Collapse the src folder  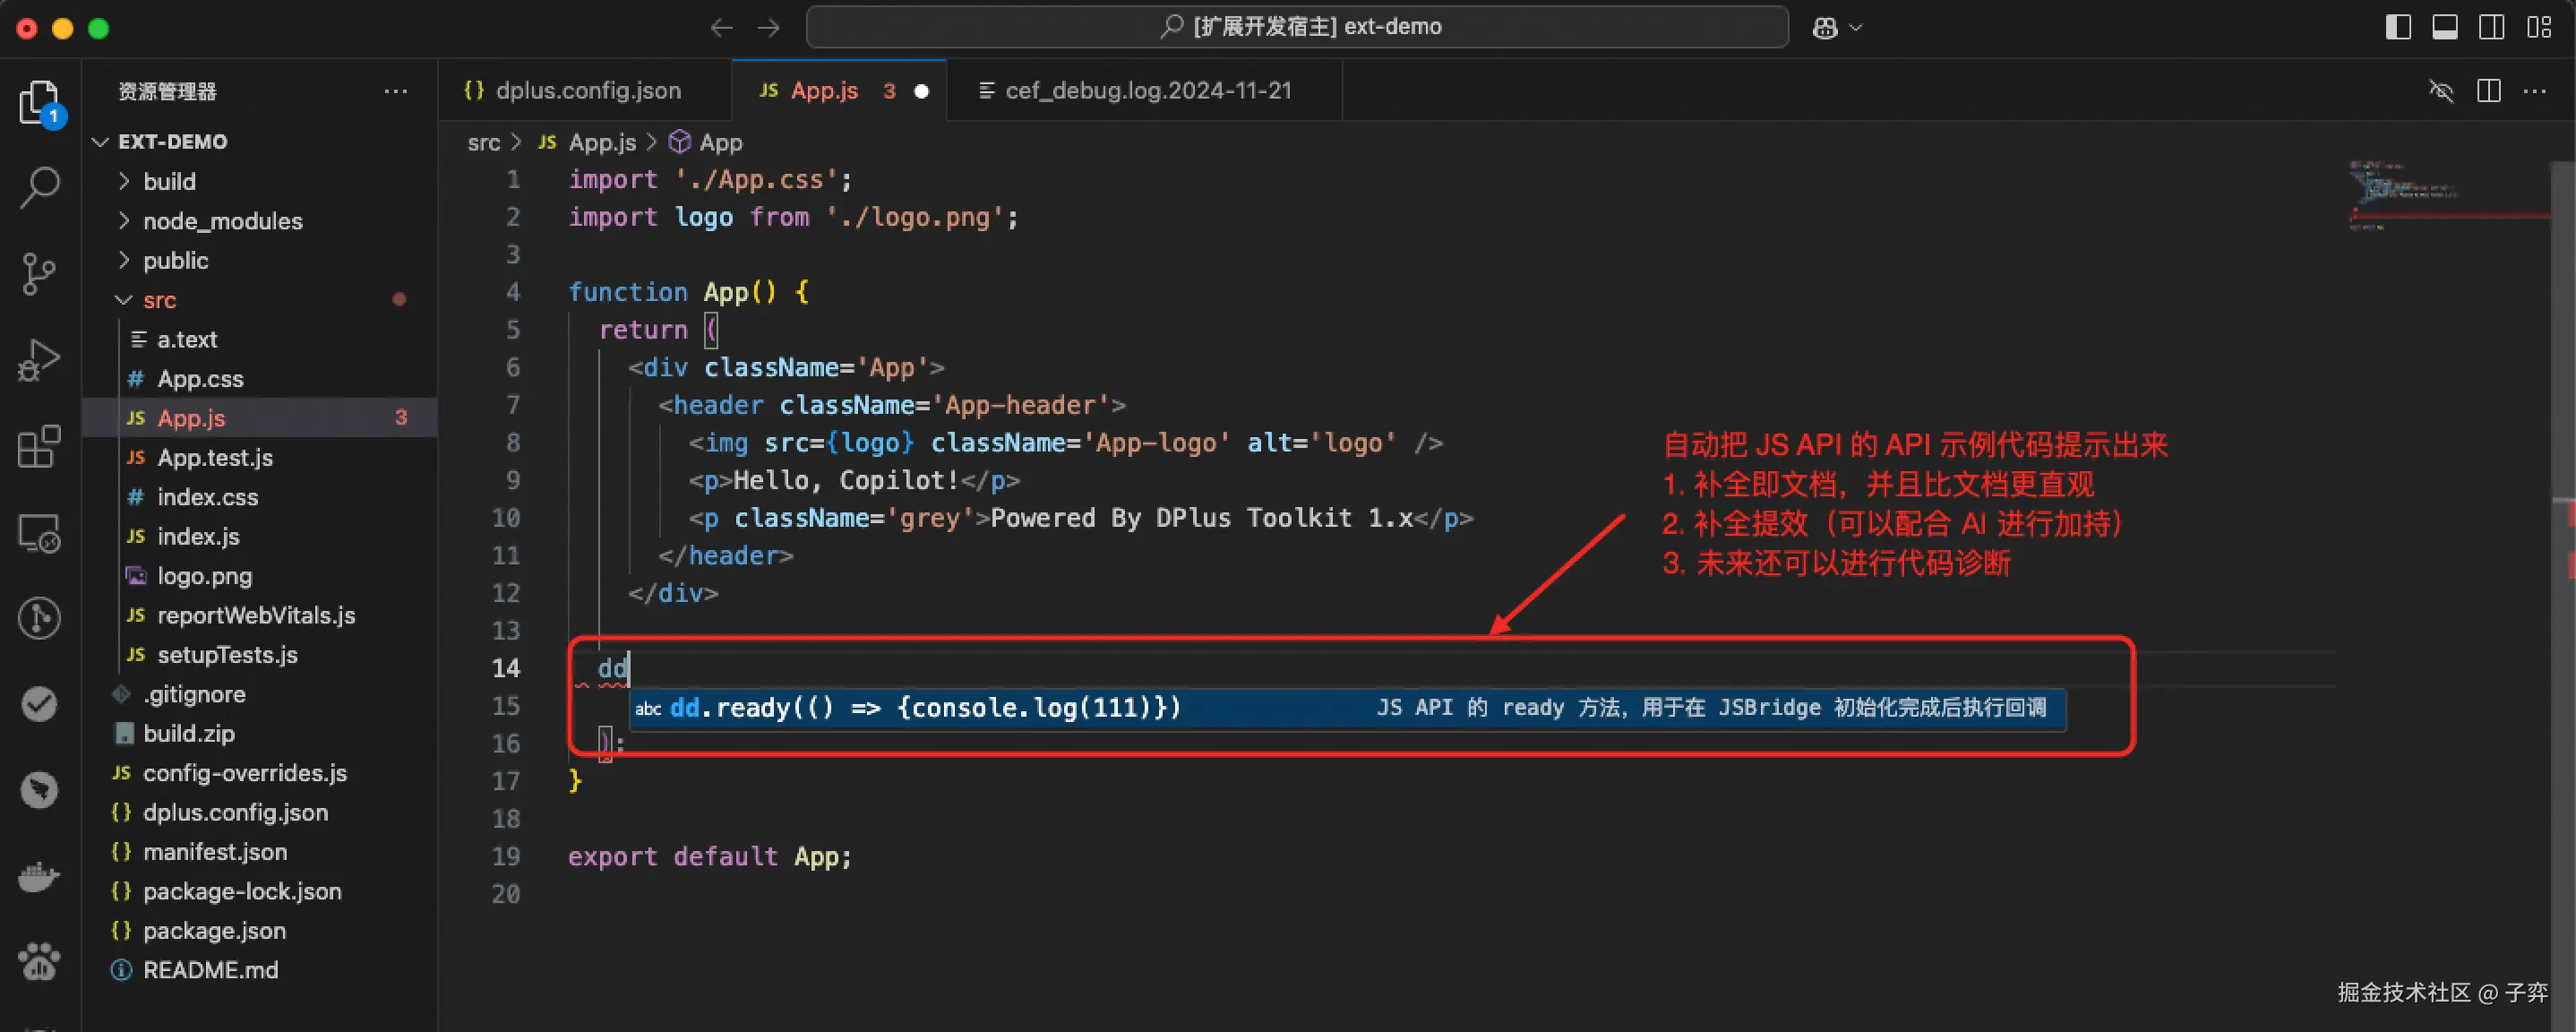pyautogui.click(x=158, y=300)
